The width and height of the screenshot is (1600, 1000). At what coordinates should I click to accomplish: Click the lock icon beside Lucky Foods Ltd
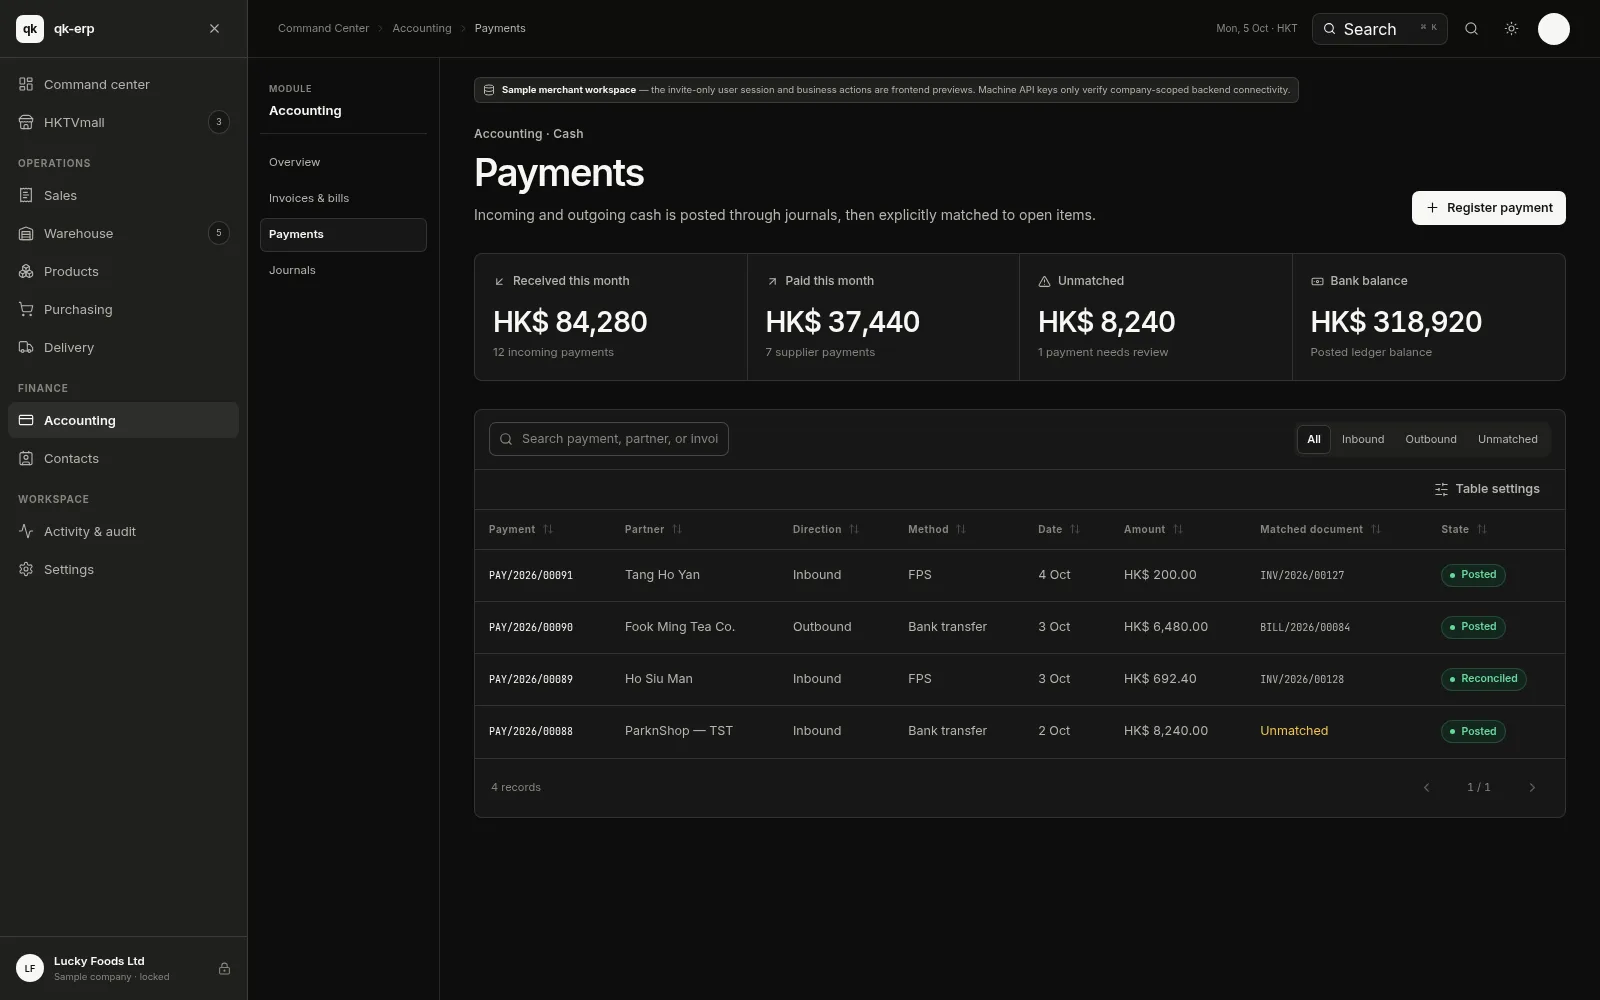pyautogui.click(x=224, y=968)
